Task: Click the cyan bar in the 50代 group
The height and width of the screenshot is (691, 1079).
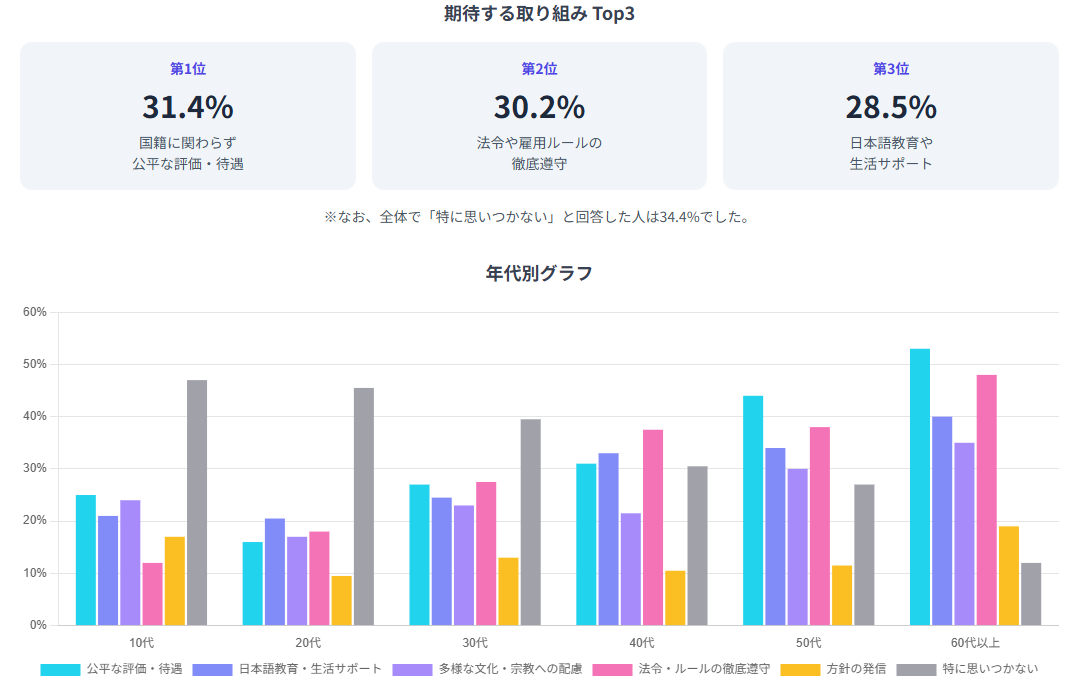Action: coord(753,510)
